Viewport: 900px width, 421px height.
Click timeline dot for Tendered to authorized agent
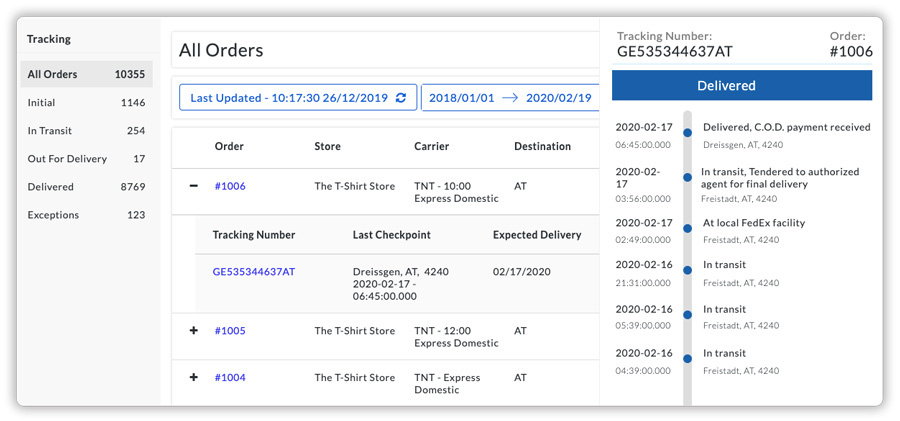pos(687,178)
